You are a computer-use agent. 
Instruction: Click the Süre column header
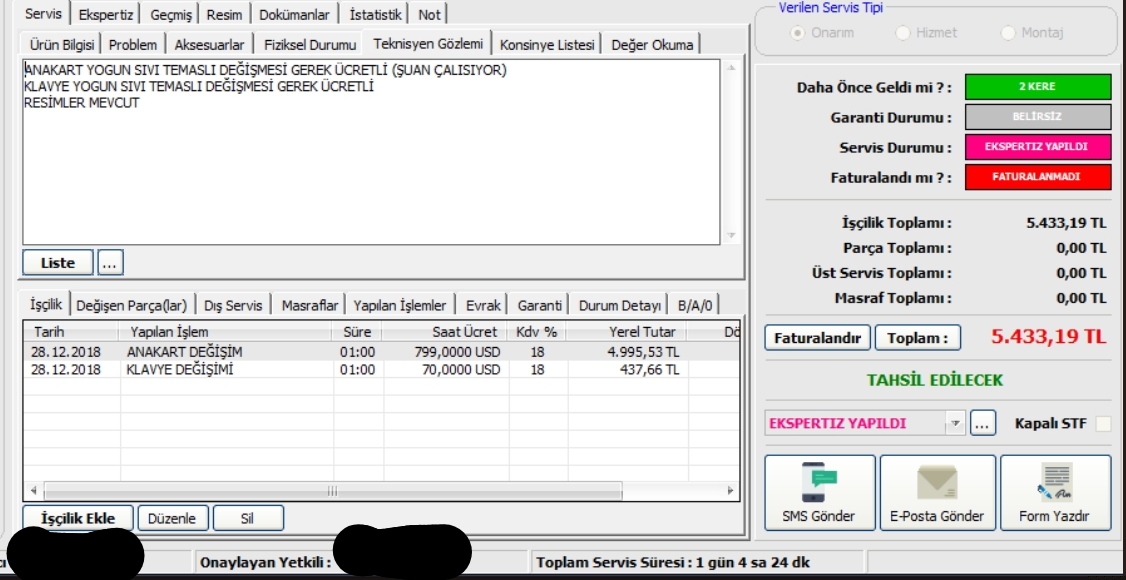358,332
